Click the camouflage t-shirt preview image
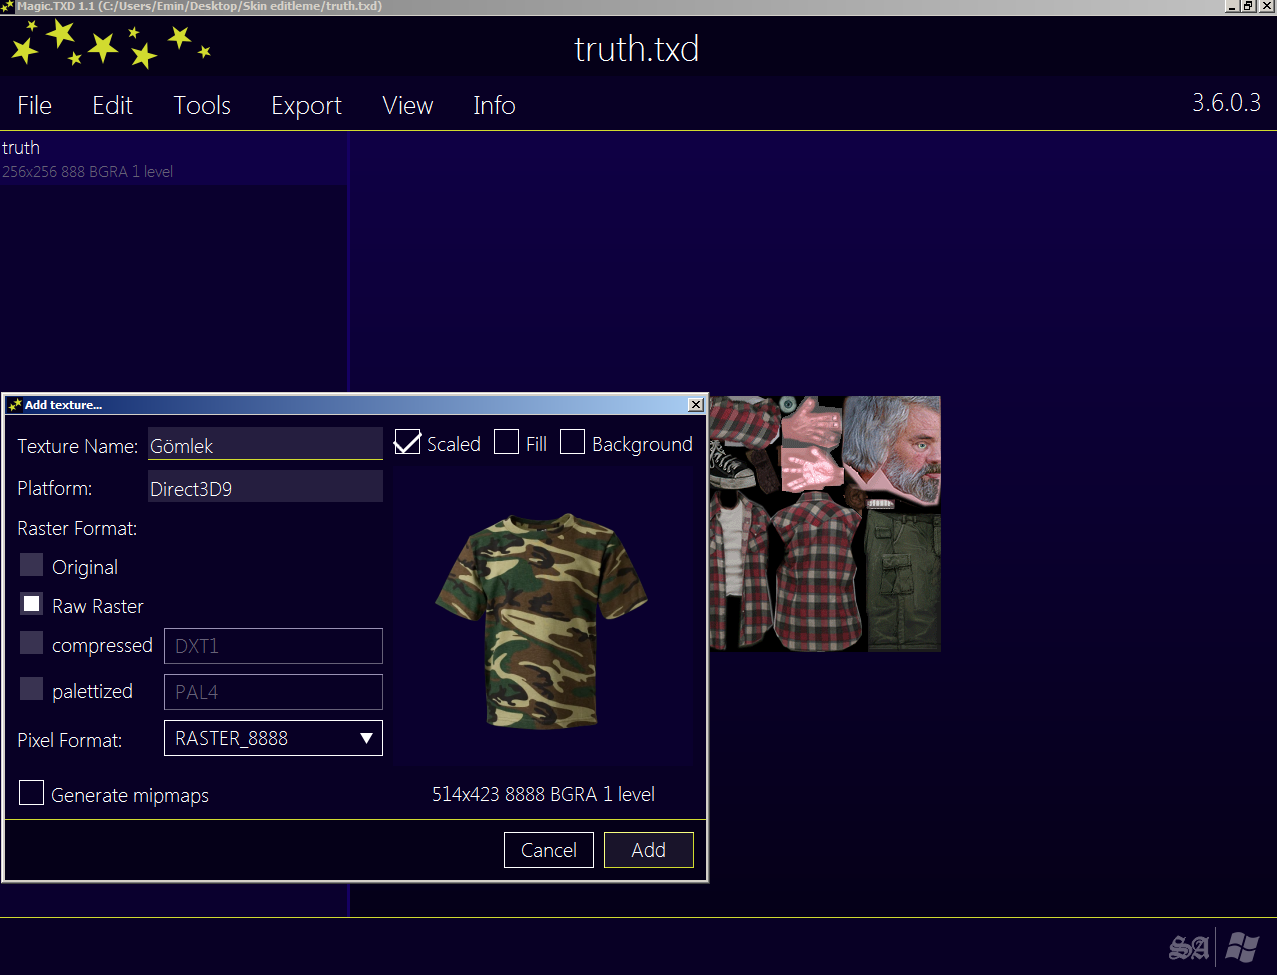Image resolution: width=1277 pixels, height=975 pixels. coord(543,620)
